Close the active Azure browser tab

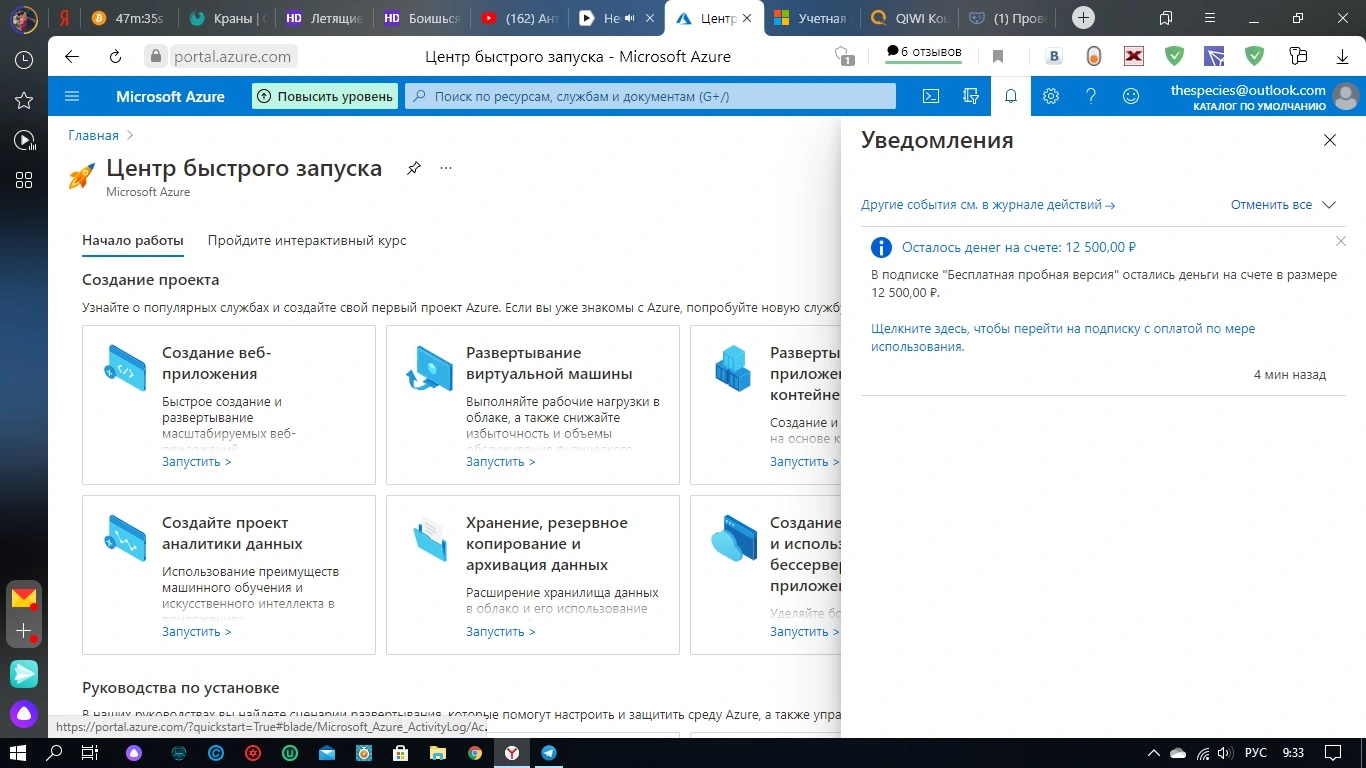pos(747,18)
